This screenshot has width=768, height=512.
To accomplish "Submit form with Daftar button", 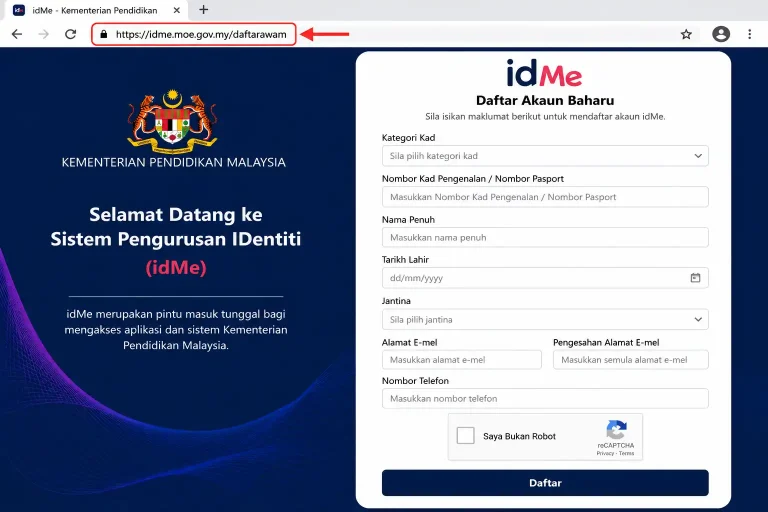I will click(x=545, y=483).
